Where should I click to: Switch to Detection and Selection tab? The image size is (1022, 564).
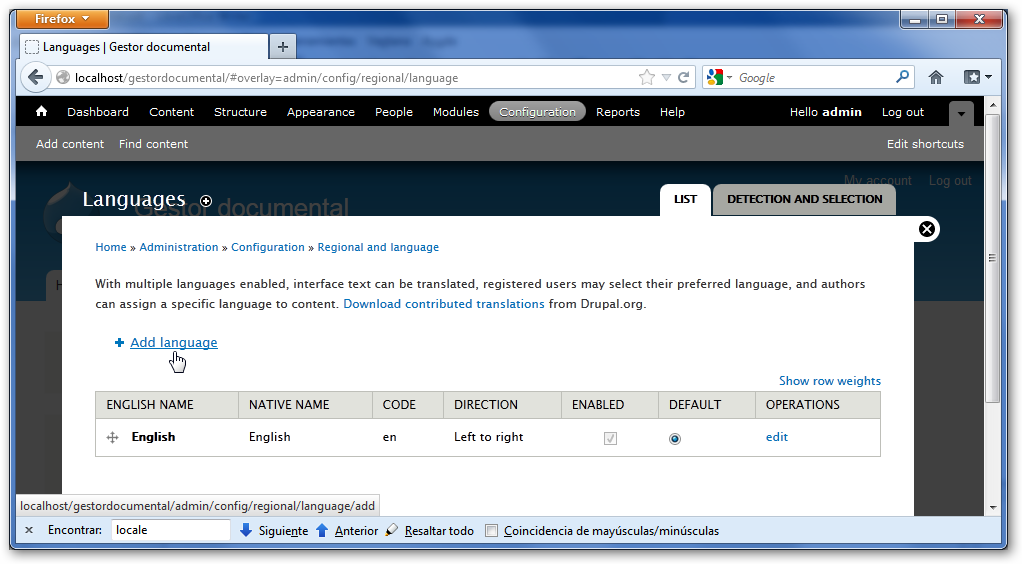pos(804,199)
